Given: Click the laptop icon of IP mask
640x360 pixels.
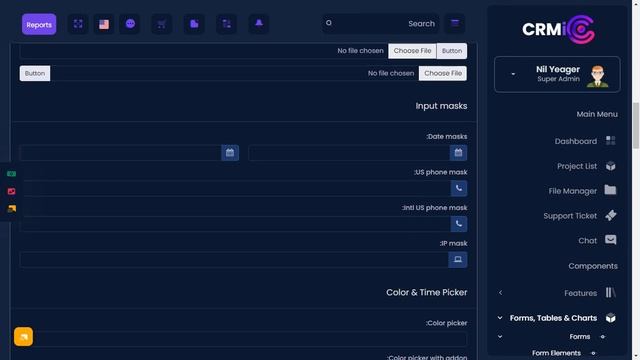Looking at the screenshot, I should coord(458,260).
